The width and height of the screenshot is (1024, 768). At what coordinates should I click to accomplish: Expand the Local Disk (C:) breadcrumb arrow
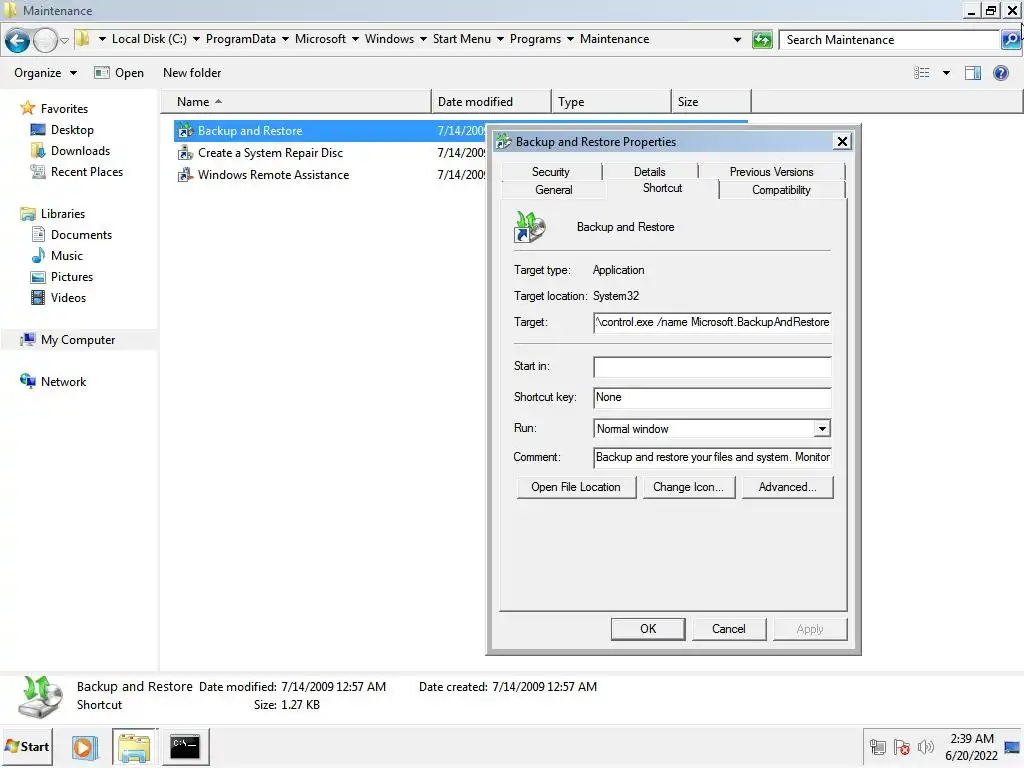point(196,39)
